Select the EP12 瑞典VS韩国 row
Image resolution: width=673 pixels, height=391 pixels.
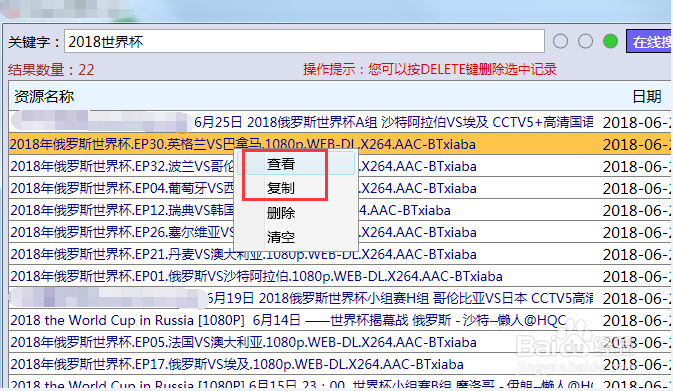(x=340, y=210)
